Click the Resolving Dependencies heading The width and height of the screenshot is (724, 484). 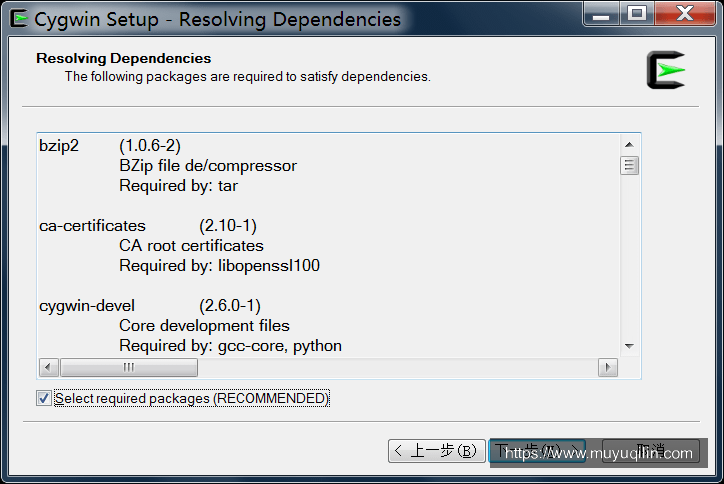point(124,58)
